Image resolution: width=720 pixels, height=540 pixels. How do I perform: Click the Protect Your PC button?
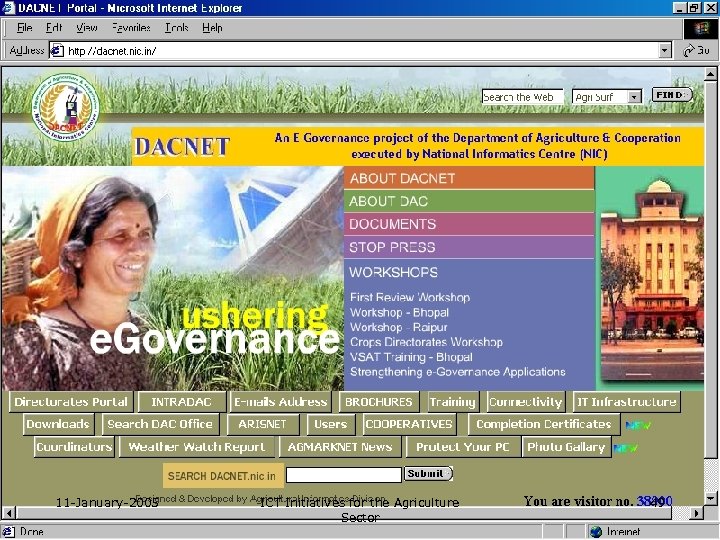[463, 447]
